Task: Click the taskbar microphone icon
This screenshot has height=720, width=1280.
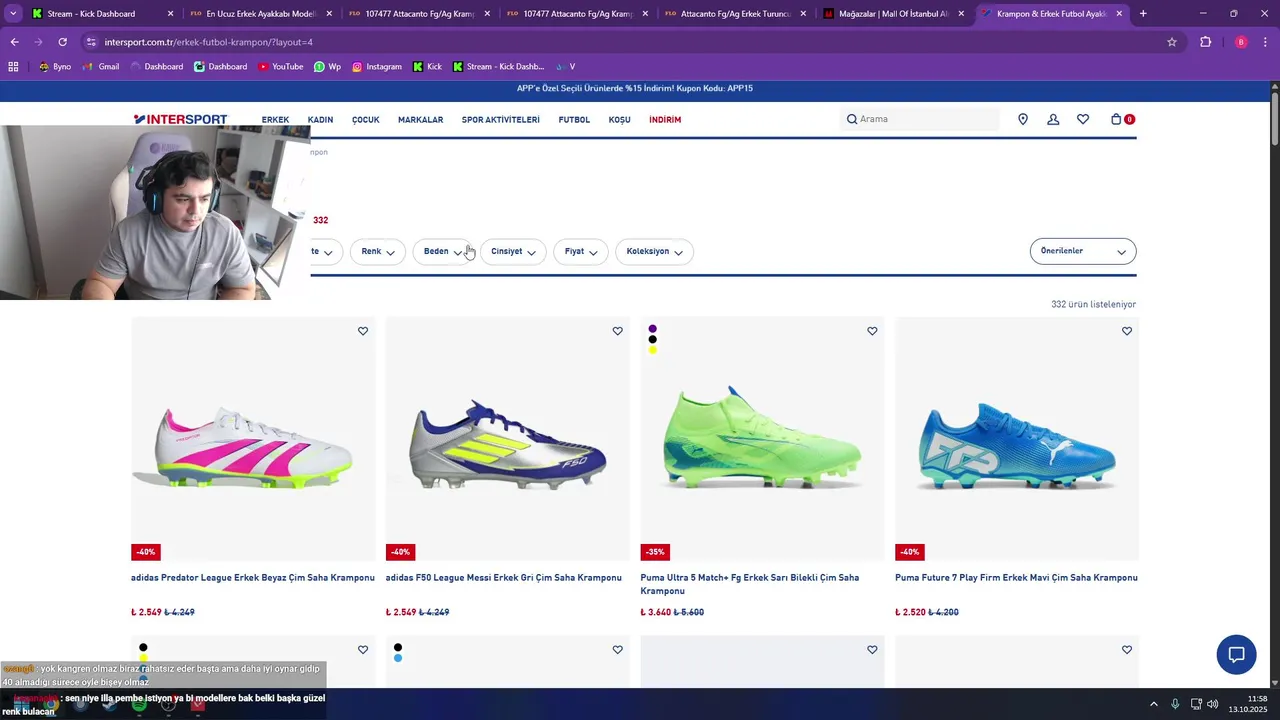Action: 1175,704
